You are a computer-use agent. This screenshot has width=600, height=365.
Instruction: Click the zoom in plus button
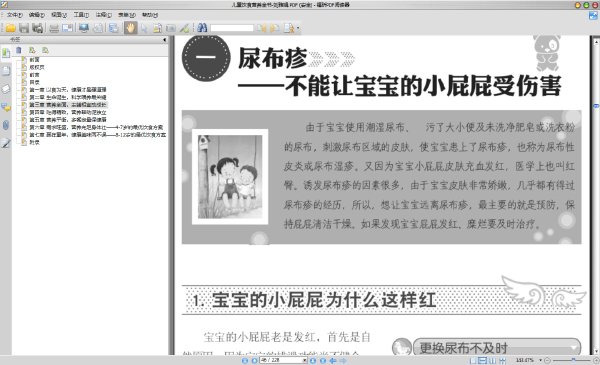click(596, 360)
